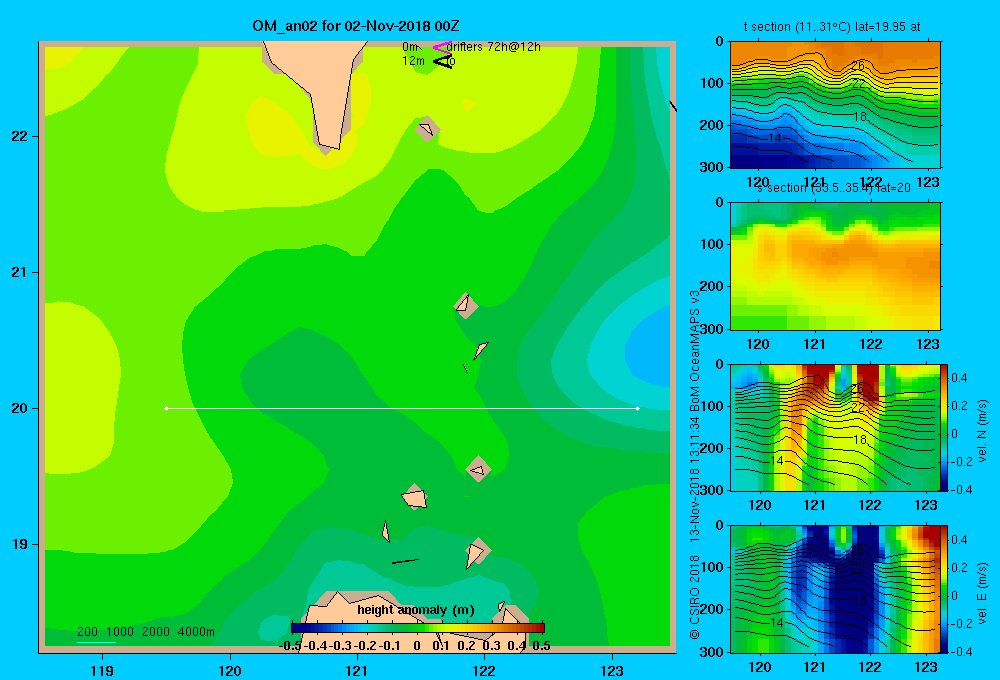Image resolution: width=1000 pixels, height=680 pixels.
Task: Click longitude label 119 on main map
Action: click(102, 670)
